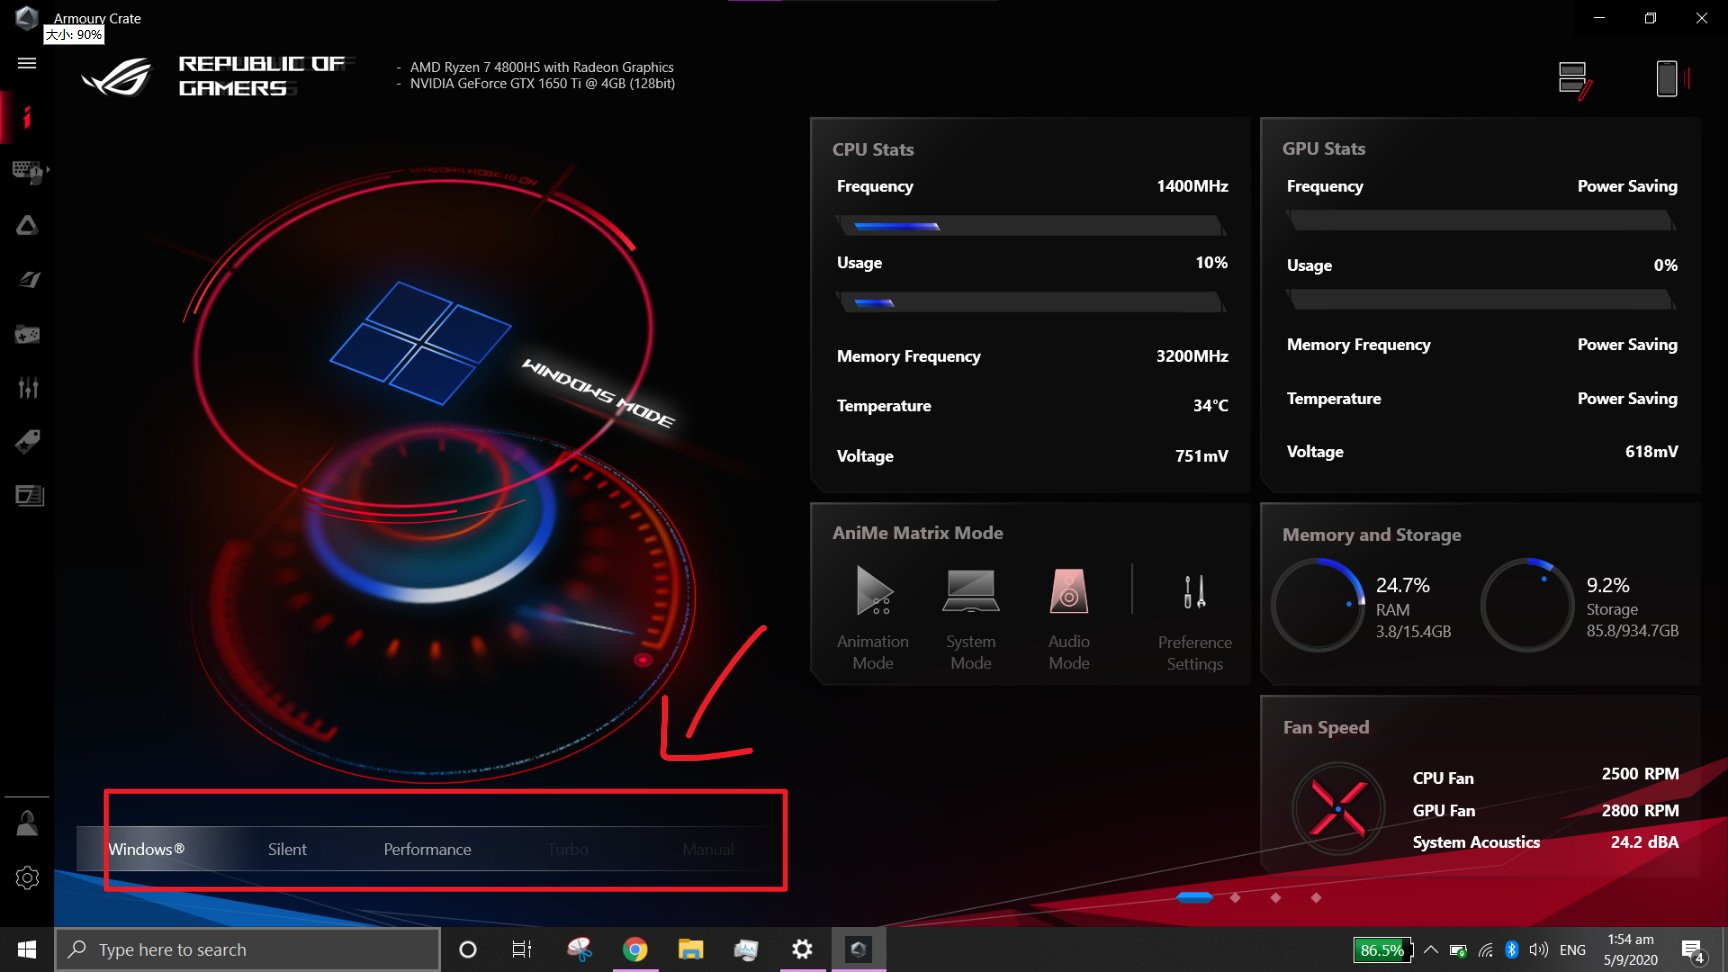Open the Device keyboard-mouse icon in sidebar
1728x972 pixels.
(28, 171)
